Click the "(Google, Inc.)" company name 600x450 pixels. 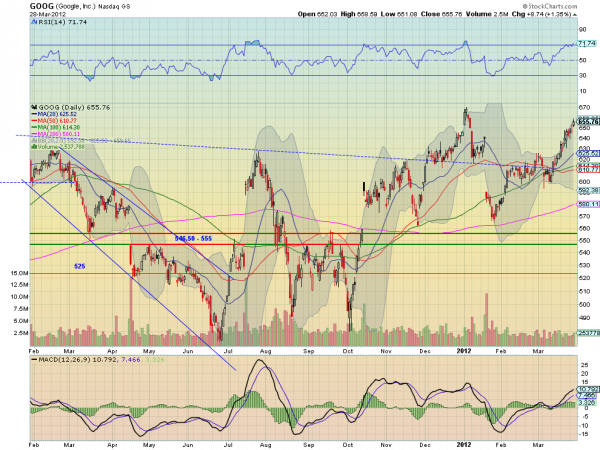[75, 7]
